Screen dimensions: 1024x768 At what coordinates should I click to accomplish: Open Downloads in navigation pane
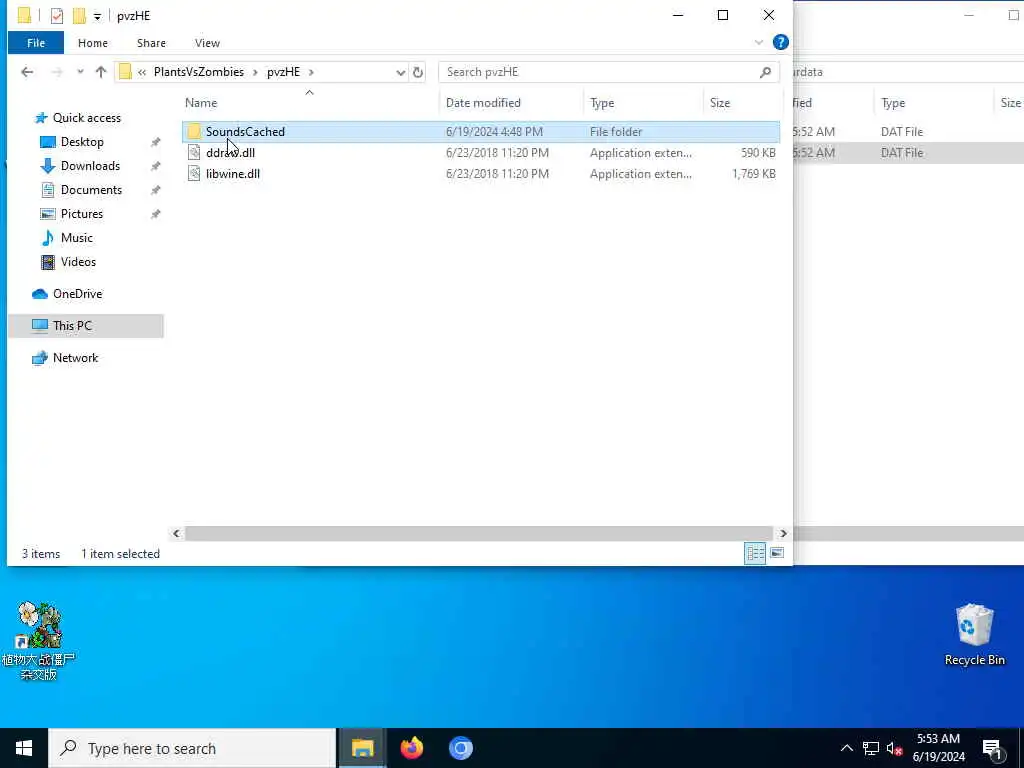[x=90, y=166]
